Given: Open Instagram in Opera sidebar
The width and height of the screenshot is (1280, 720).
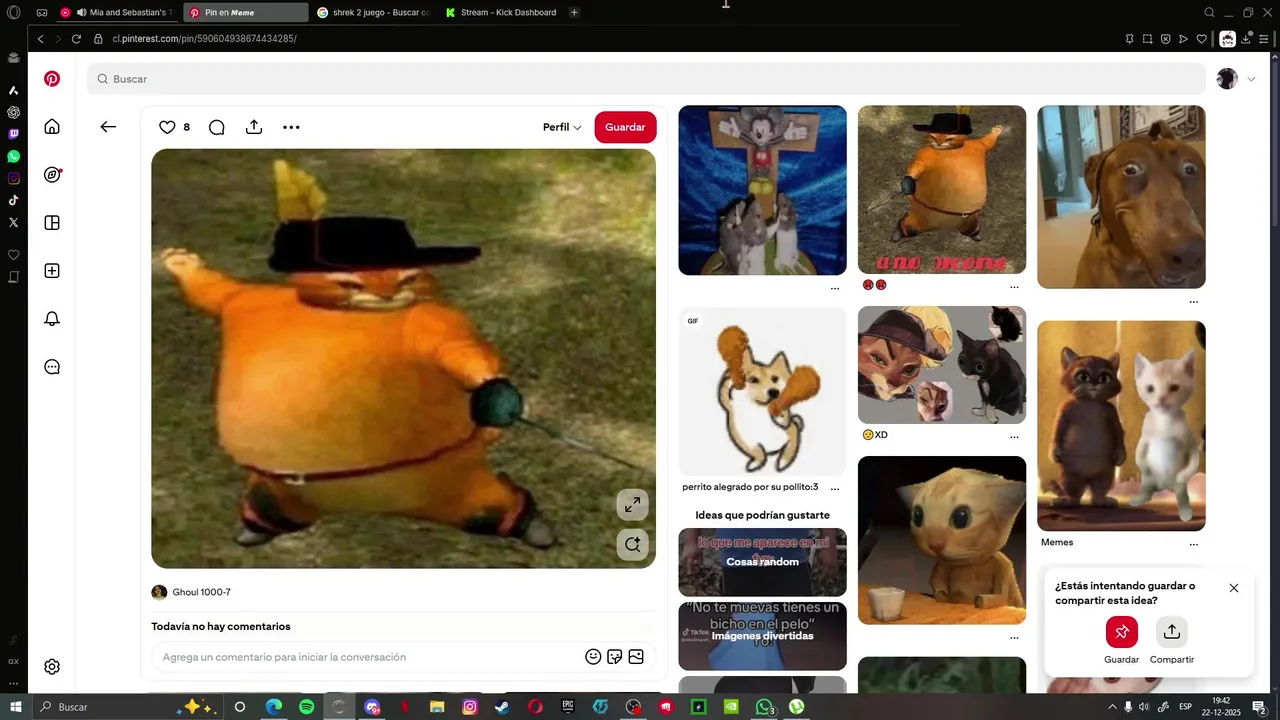Looking at the screenshot, I should point(13,178).
